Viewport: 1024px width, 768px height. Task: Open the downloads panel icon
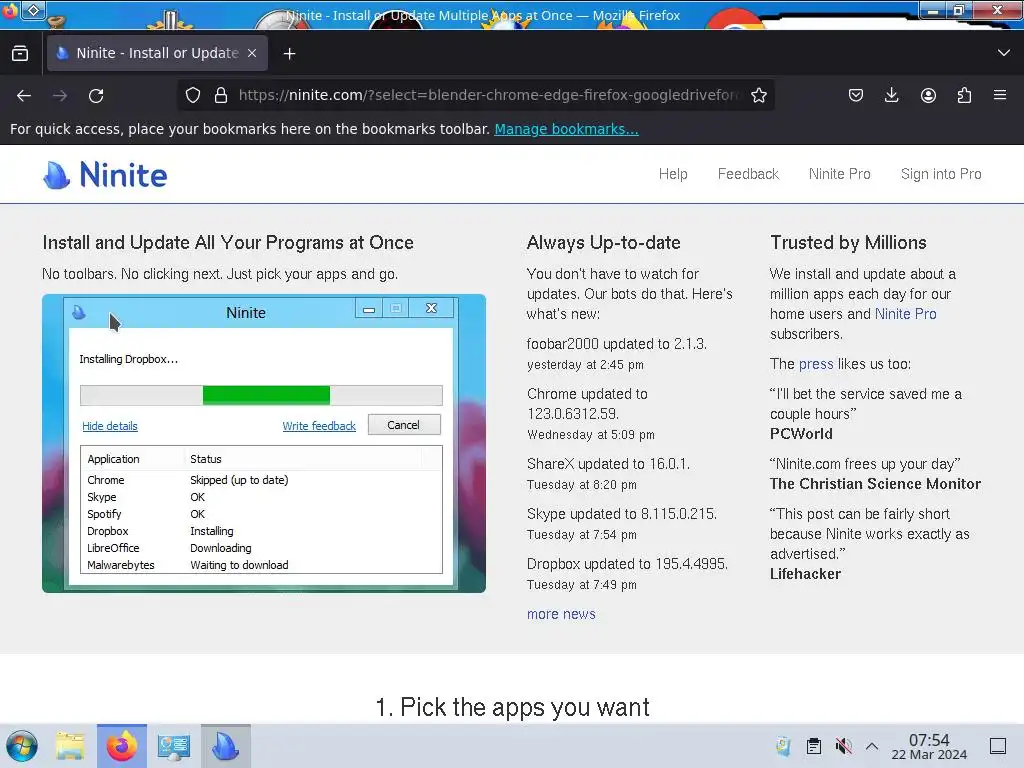(x=891, y=95)
